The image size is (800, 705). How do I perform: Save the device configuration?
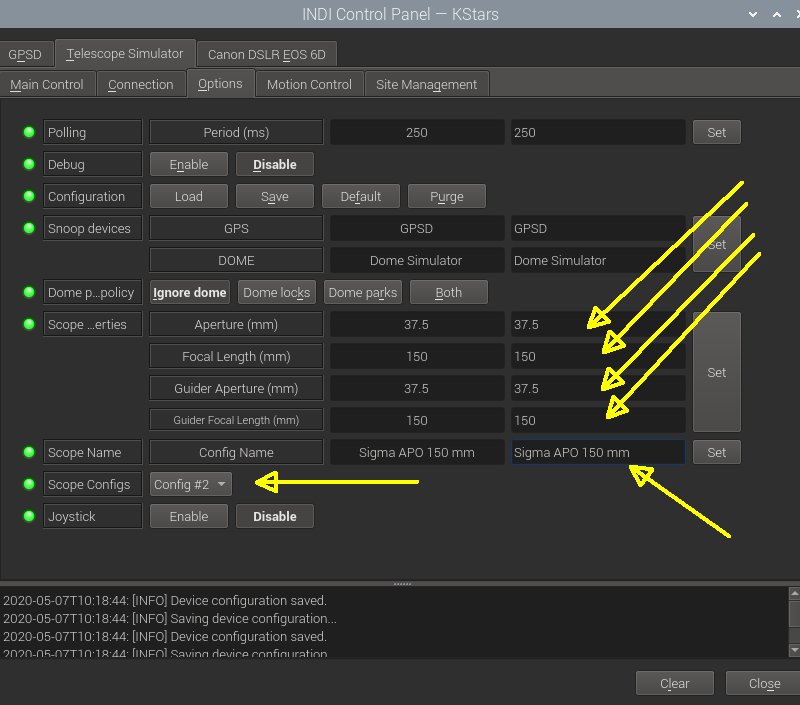point(274,196)
